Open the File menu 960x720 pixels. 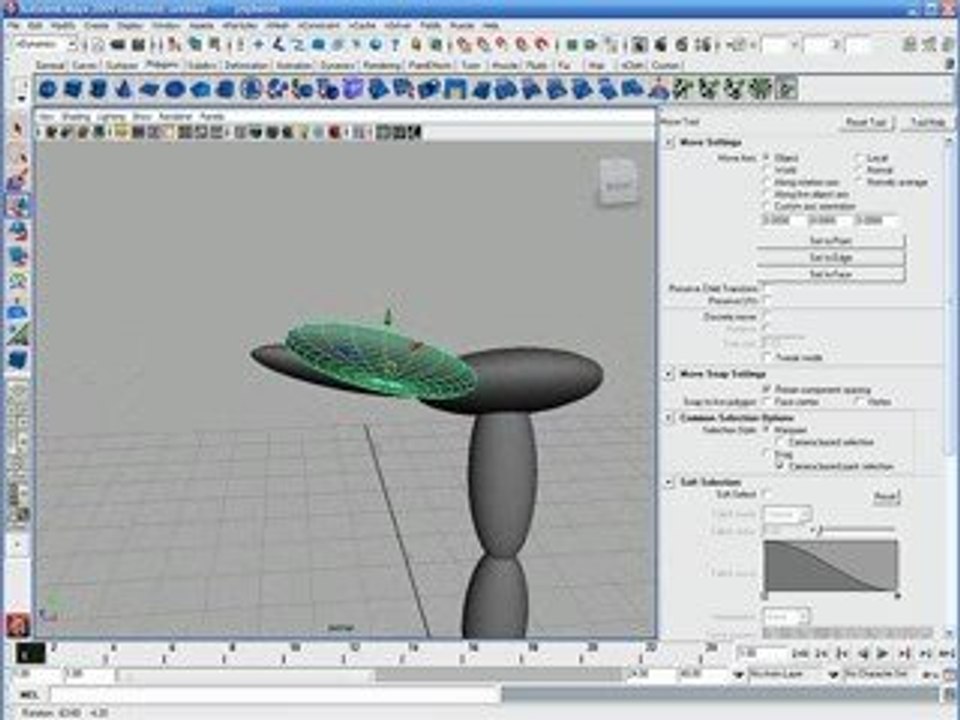pyautogui.click(x=13, y=26)
